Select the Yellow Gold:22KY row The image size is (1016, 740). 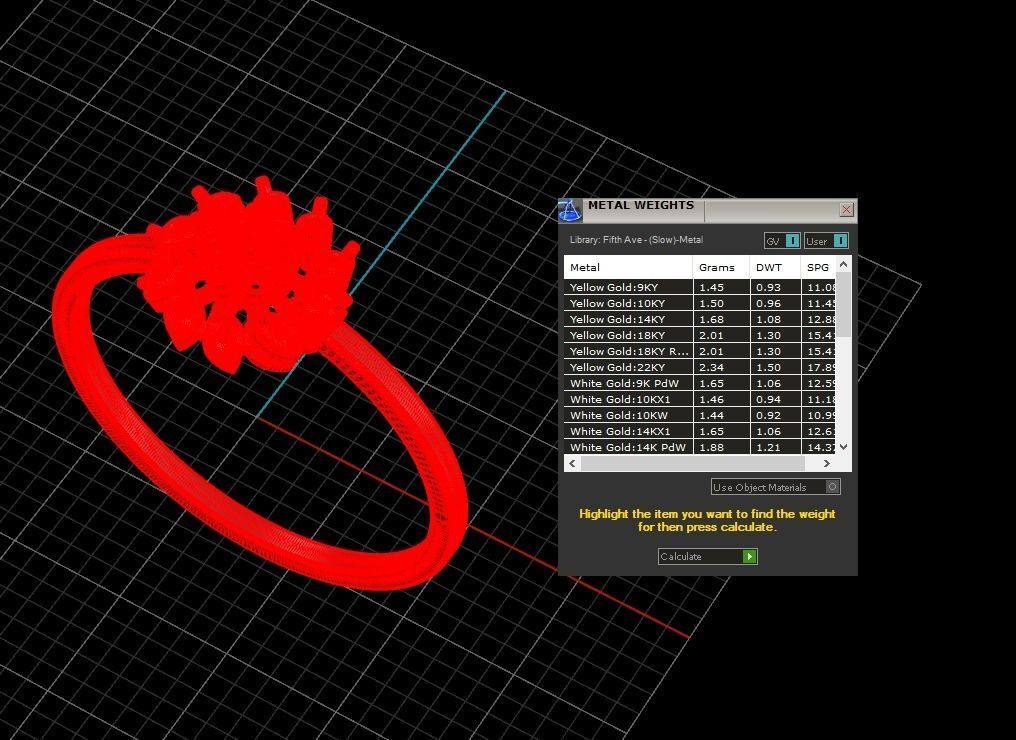700,367
